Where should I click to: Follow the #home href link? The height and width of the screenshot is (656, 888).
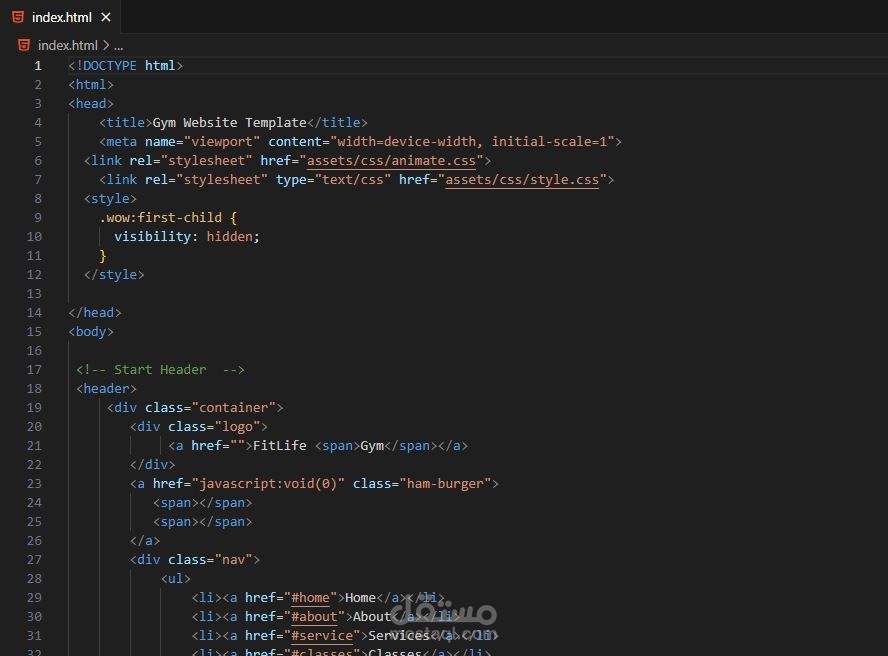pyautogui.click(x=310, y=598)
